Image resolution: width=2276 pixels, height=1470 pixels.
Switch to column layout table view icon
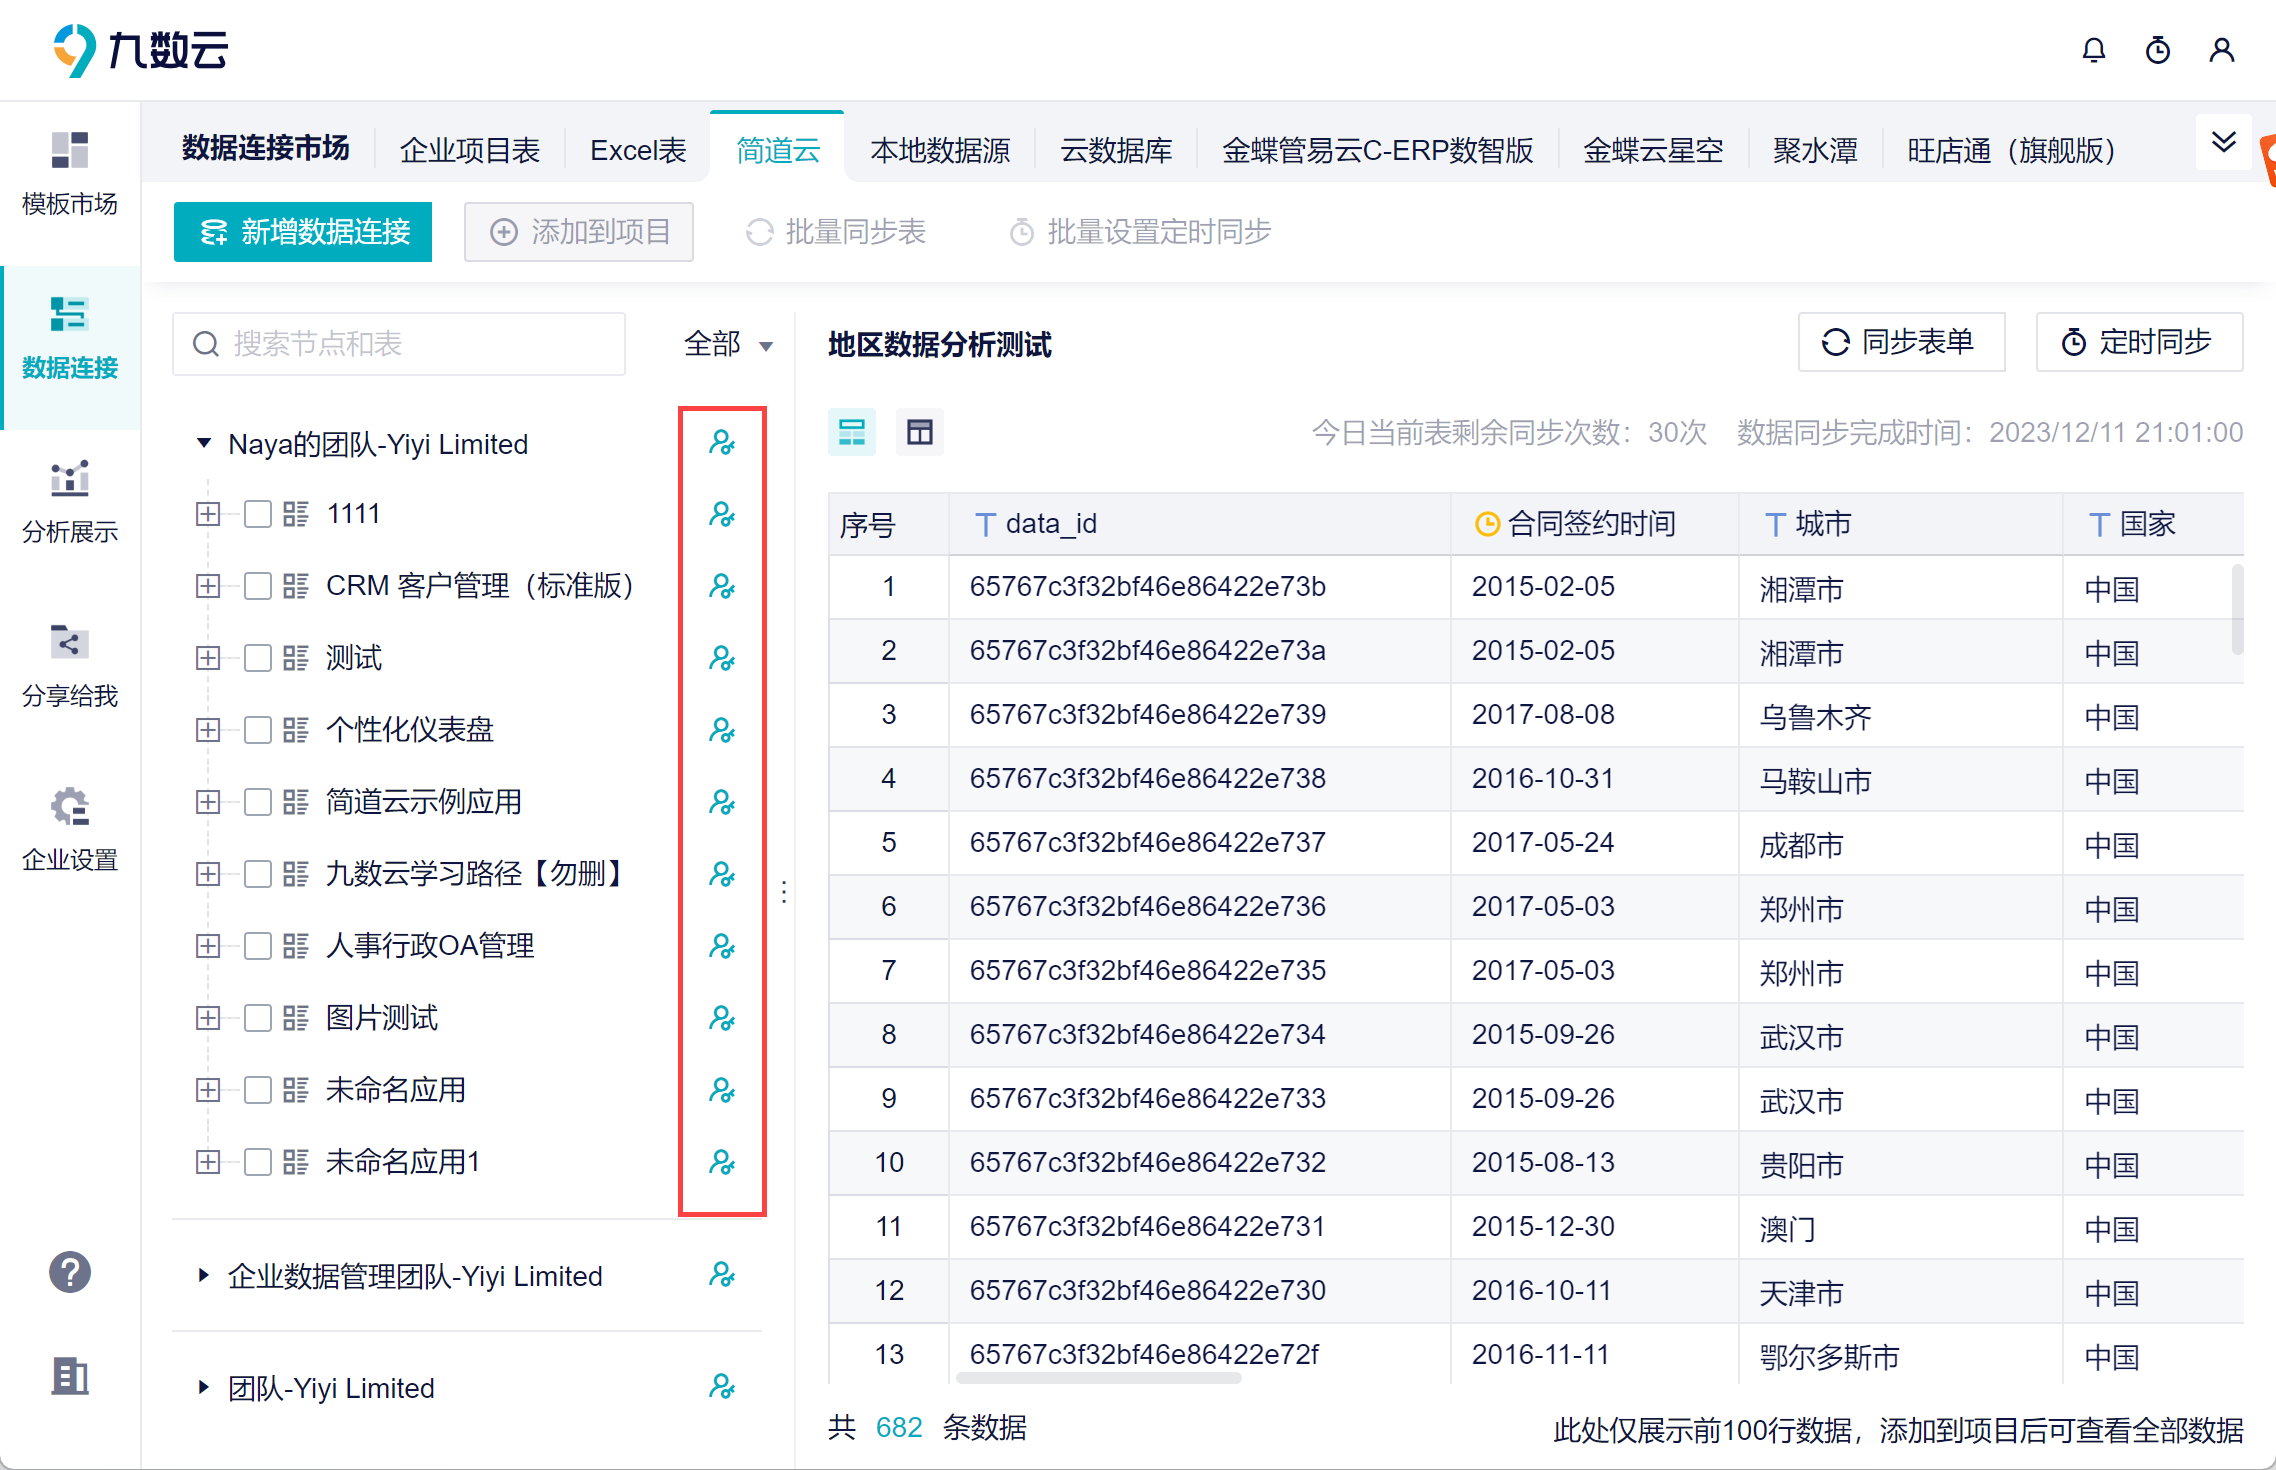pos(919,432)
